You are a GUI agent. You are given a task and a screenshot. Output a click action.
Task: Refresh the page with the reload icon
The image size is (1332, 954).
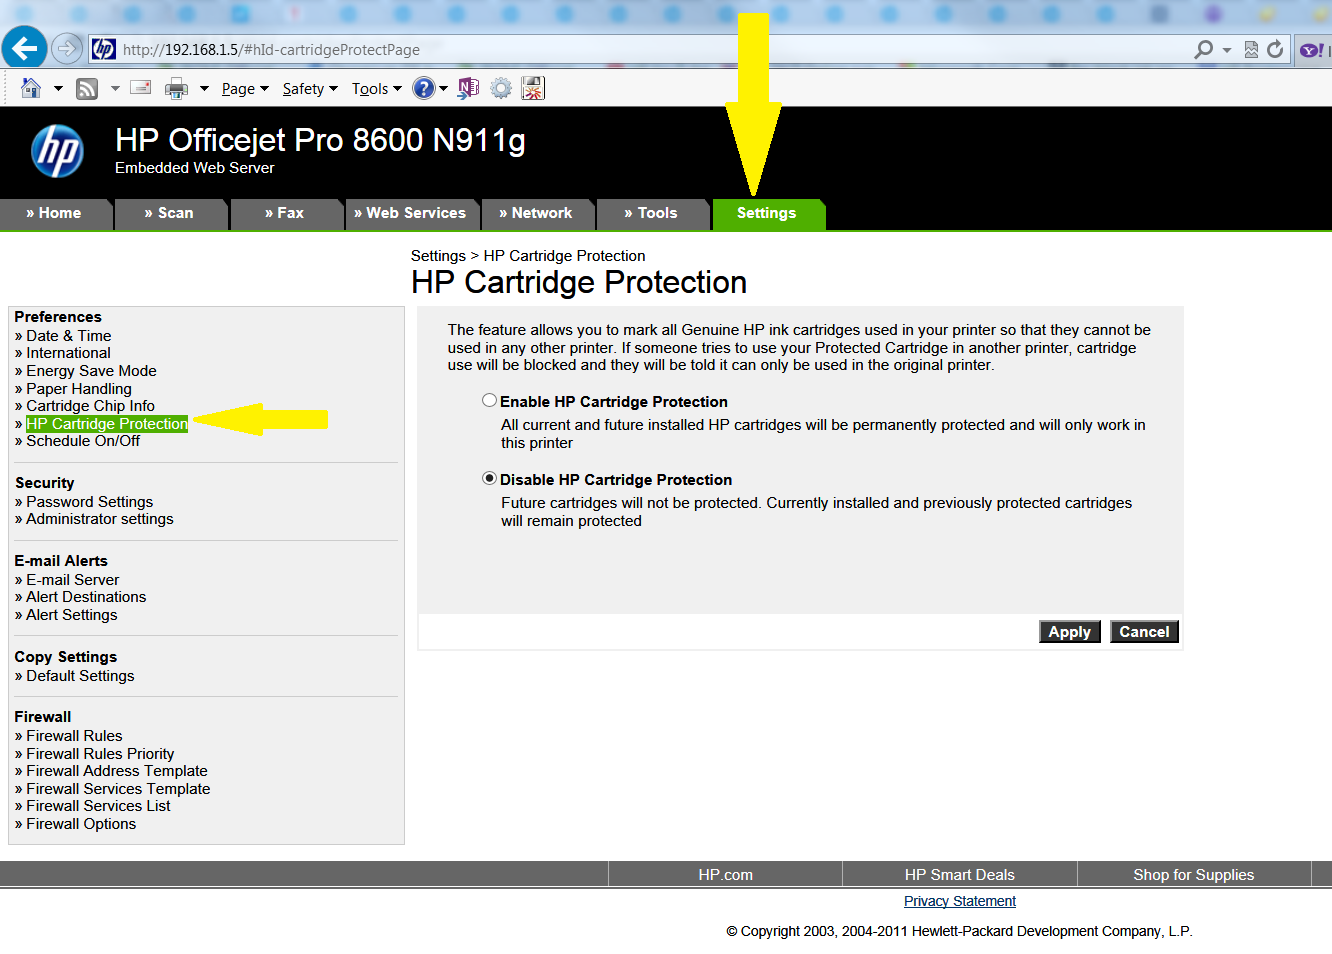click(x=1275, y=49)
